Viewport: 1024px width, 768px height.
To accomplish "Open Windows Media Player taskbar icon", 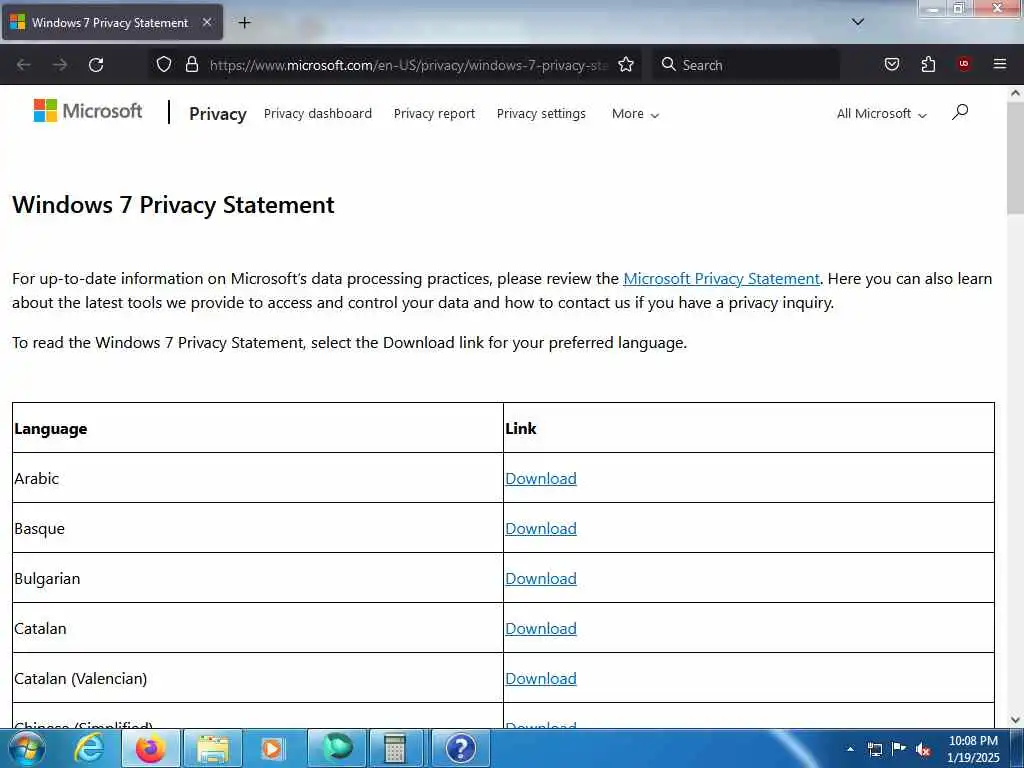I will click(272, 749).
